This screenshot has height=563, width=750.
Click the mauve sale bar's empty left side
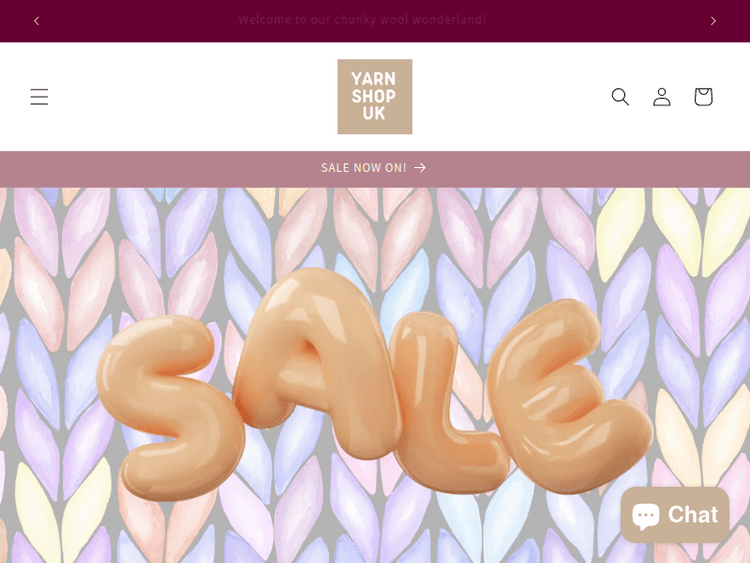click(x=143, y=168)
